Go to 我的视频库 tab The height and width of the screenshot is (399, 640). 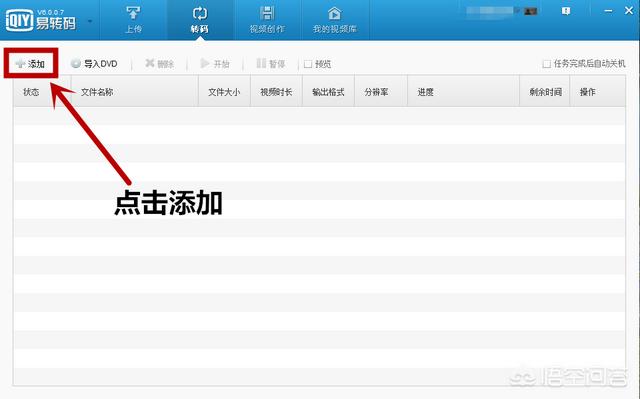335,20
